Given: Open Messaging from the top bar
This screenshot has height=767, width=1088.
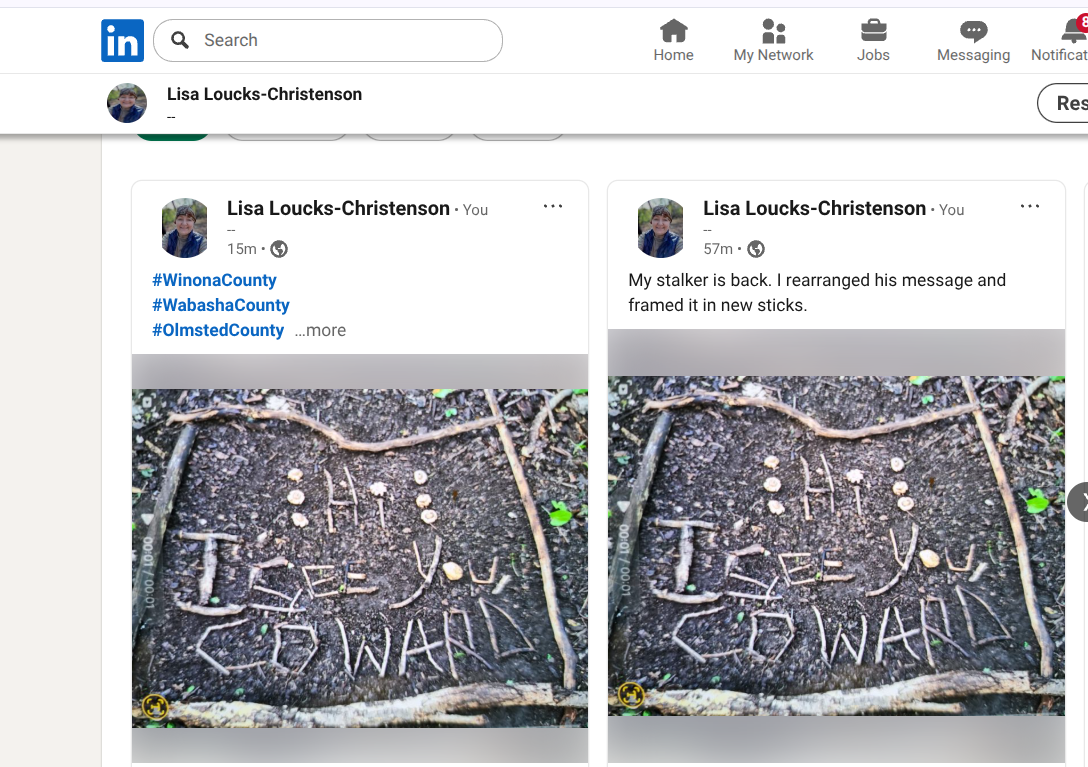Looking at the screenshot, I should 973,40.
